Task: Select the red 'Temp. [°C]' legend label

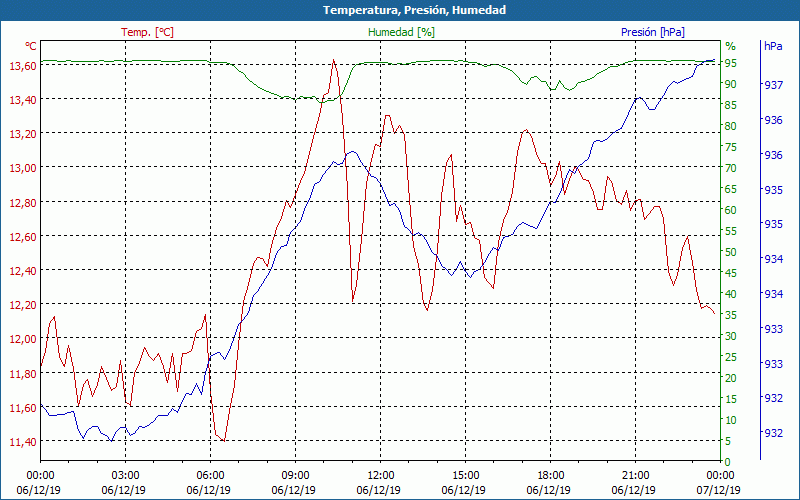Action: point(147,32)
